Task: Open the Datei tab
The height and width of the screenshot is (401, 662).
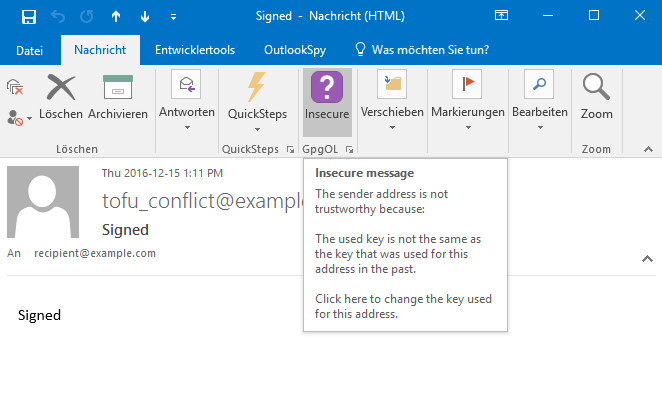Action: coord(30,49)
